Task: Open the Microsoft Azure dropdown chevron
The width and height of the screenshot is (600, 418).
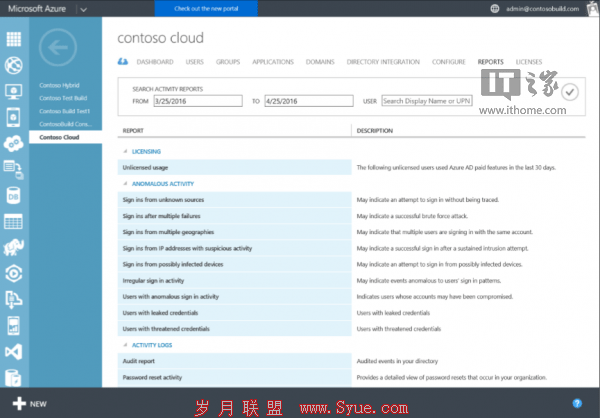Action: [83, 9]
